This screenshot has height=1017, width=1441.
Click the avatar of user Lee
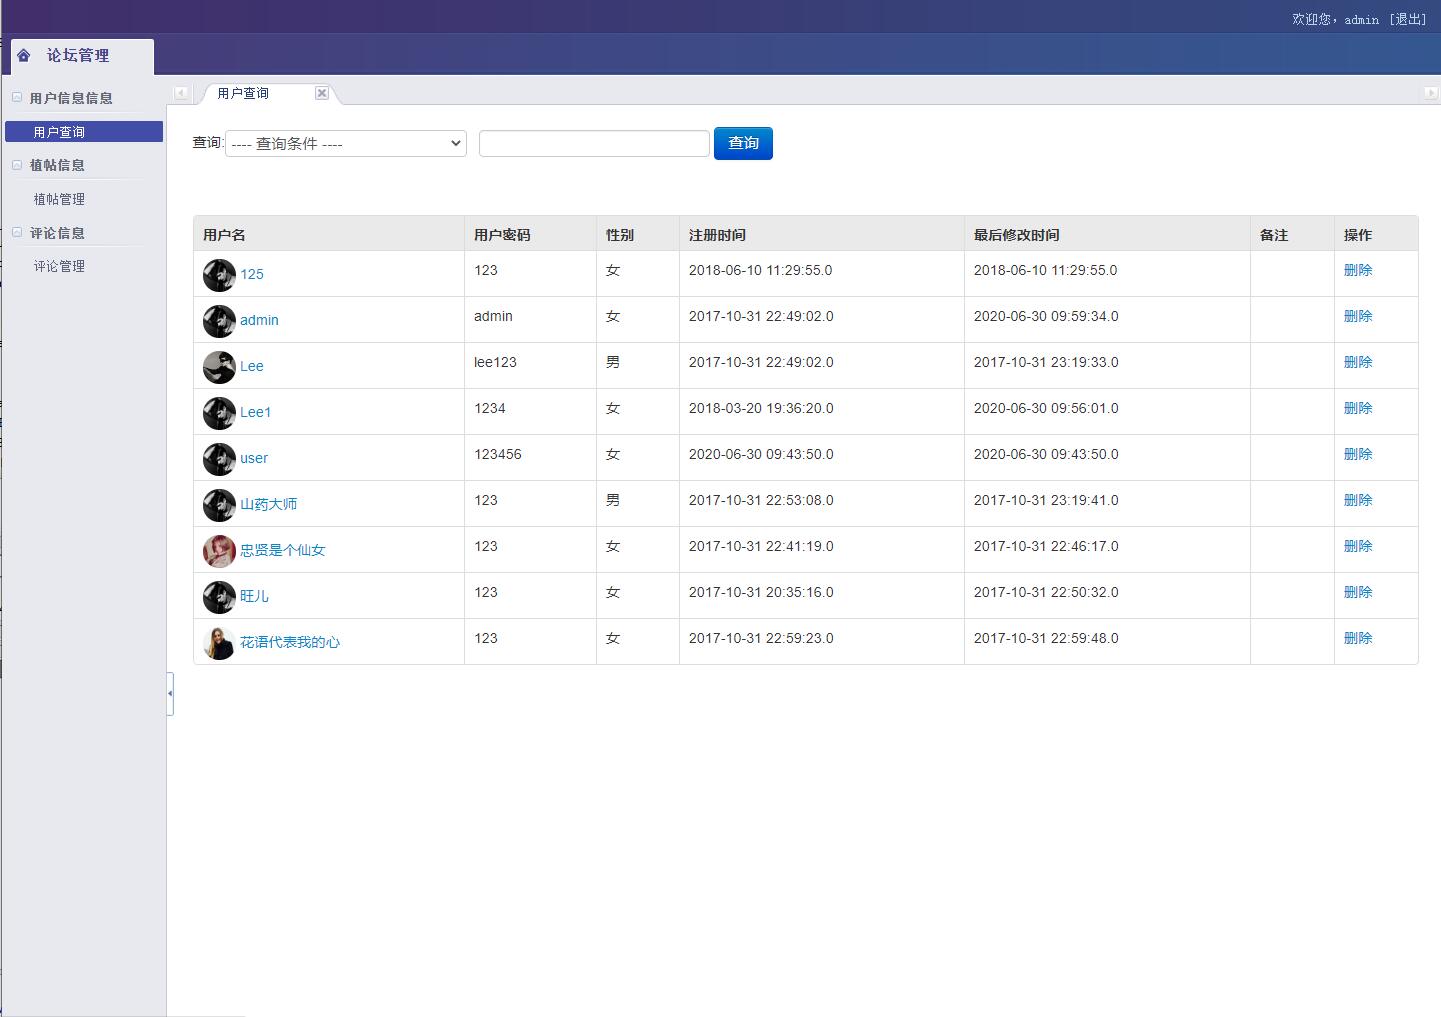[x=219, y=367]
